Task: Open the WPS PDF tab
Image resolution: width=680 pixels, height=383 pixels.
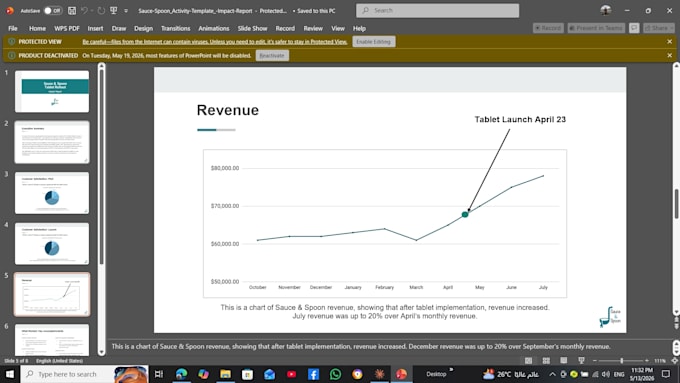Action: coord(67,28)
